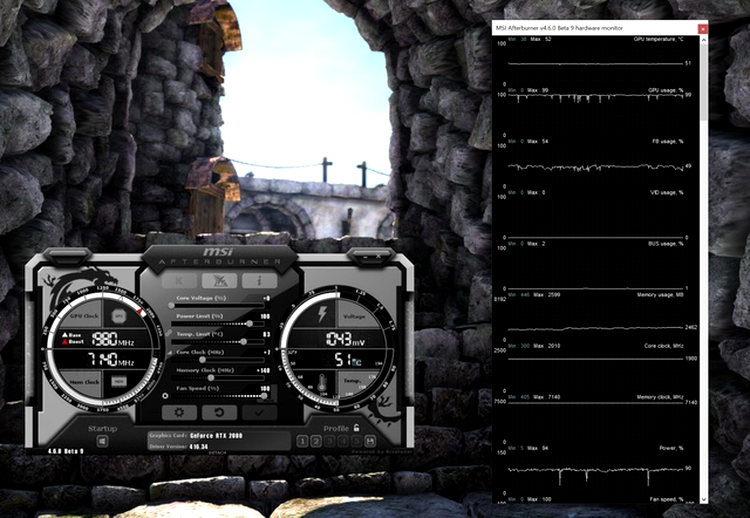This screenshot has width=750, height=518.
Task: Toggle the Windows startup icon
Action: [102, 441]
